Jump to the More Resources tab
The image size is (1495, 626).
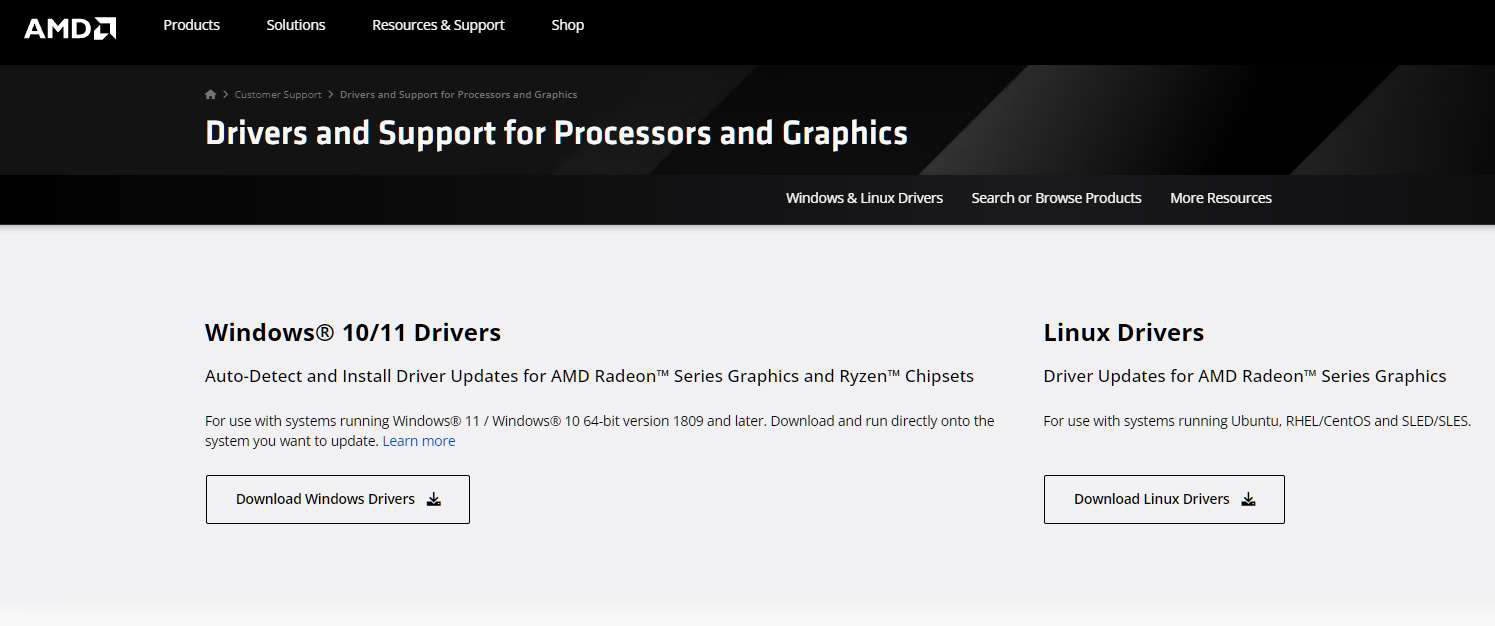[1220, 198]
